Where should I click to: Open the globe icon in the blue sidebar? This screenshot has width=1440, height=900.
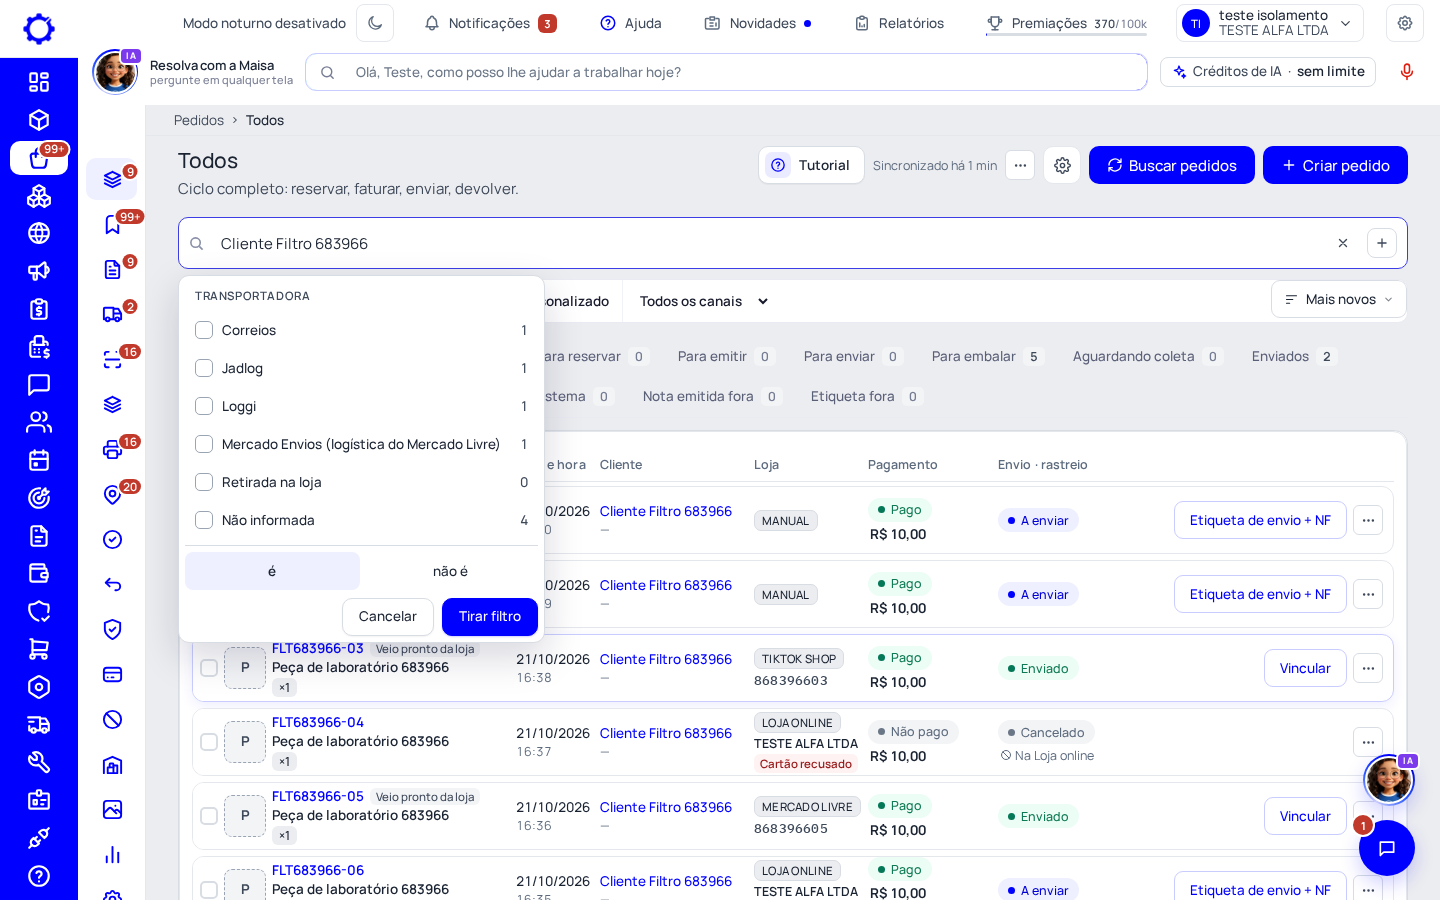[x=39, y=233]
